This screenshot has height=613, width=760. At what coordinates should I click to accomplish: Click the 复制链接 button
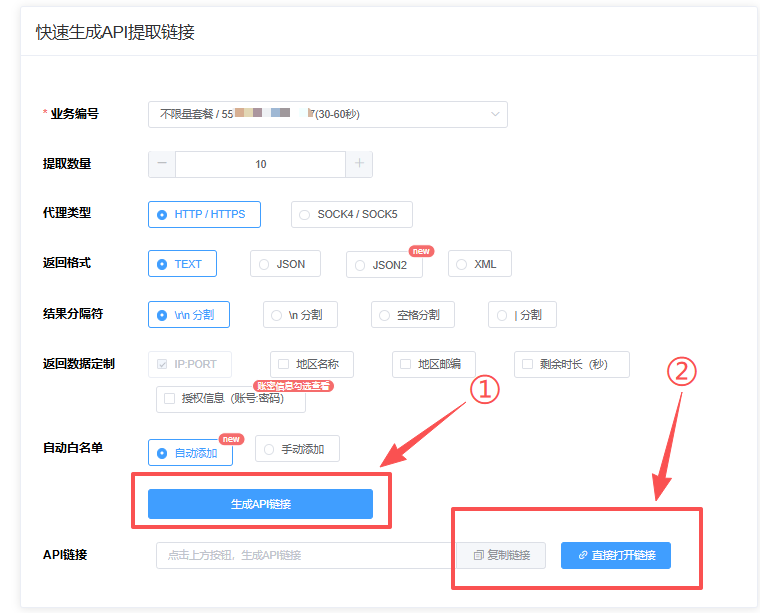(x=502, y=555)
